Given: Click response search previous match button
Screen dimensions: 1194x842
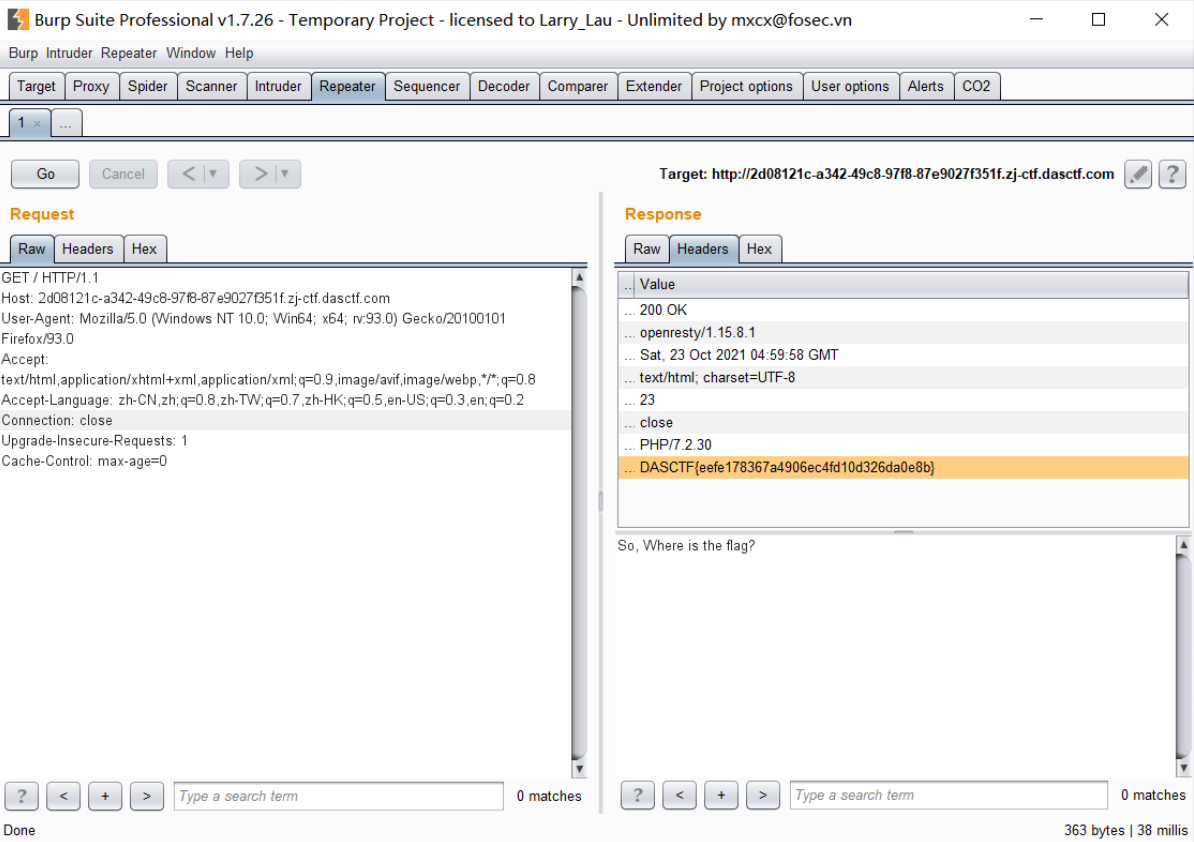Looking at the screenshot, I should click(x=679, y=796).
